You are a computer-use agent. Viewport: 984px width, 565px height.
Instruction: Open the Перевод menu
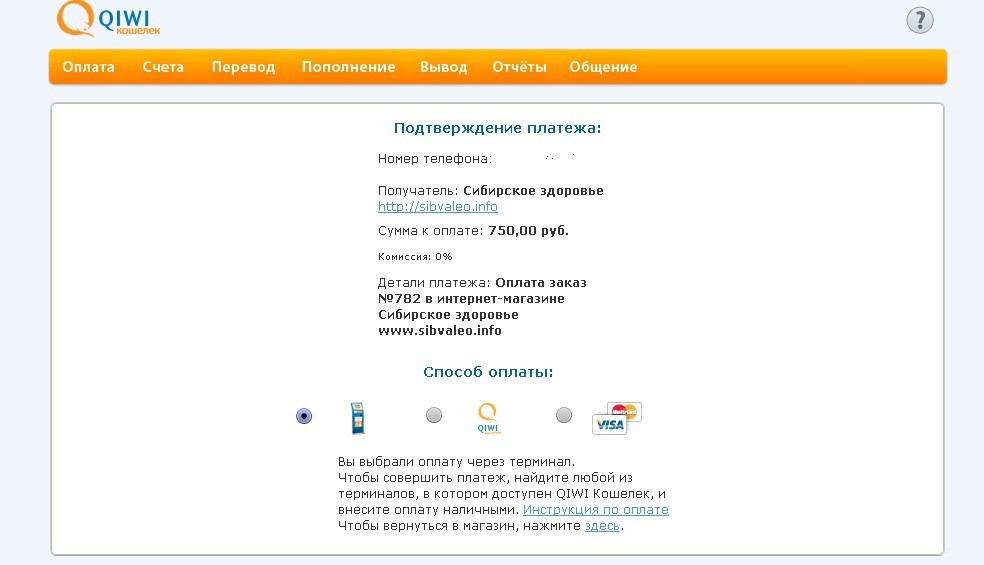click(x=243, y=67)
